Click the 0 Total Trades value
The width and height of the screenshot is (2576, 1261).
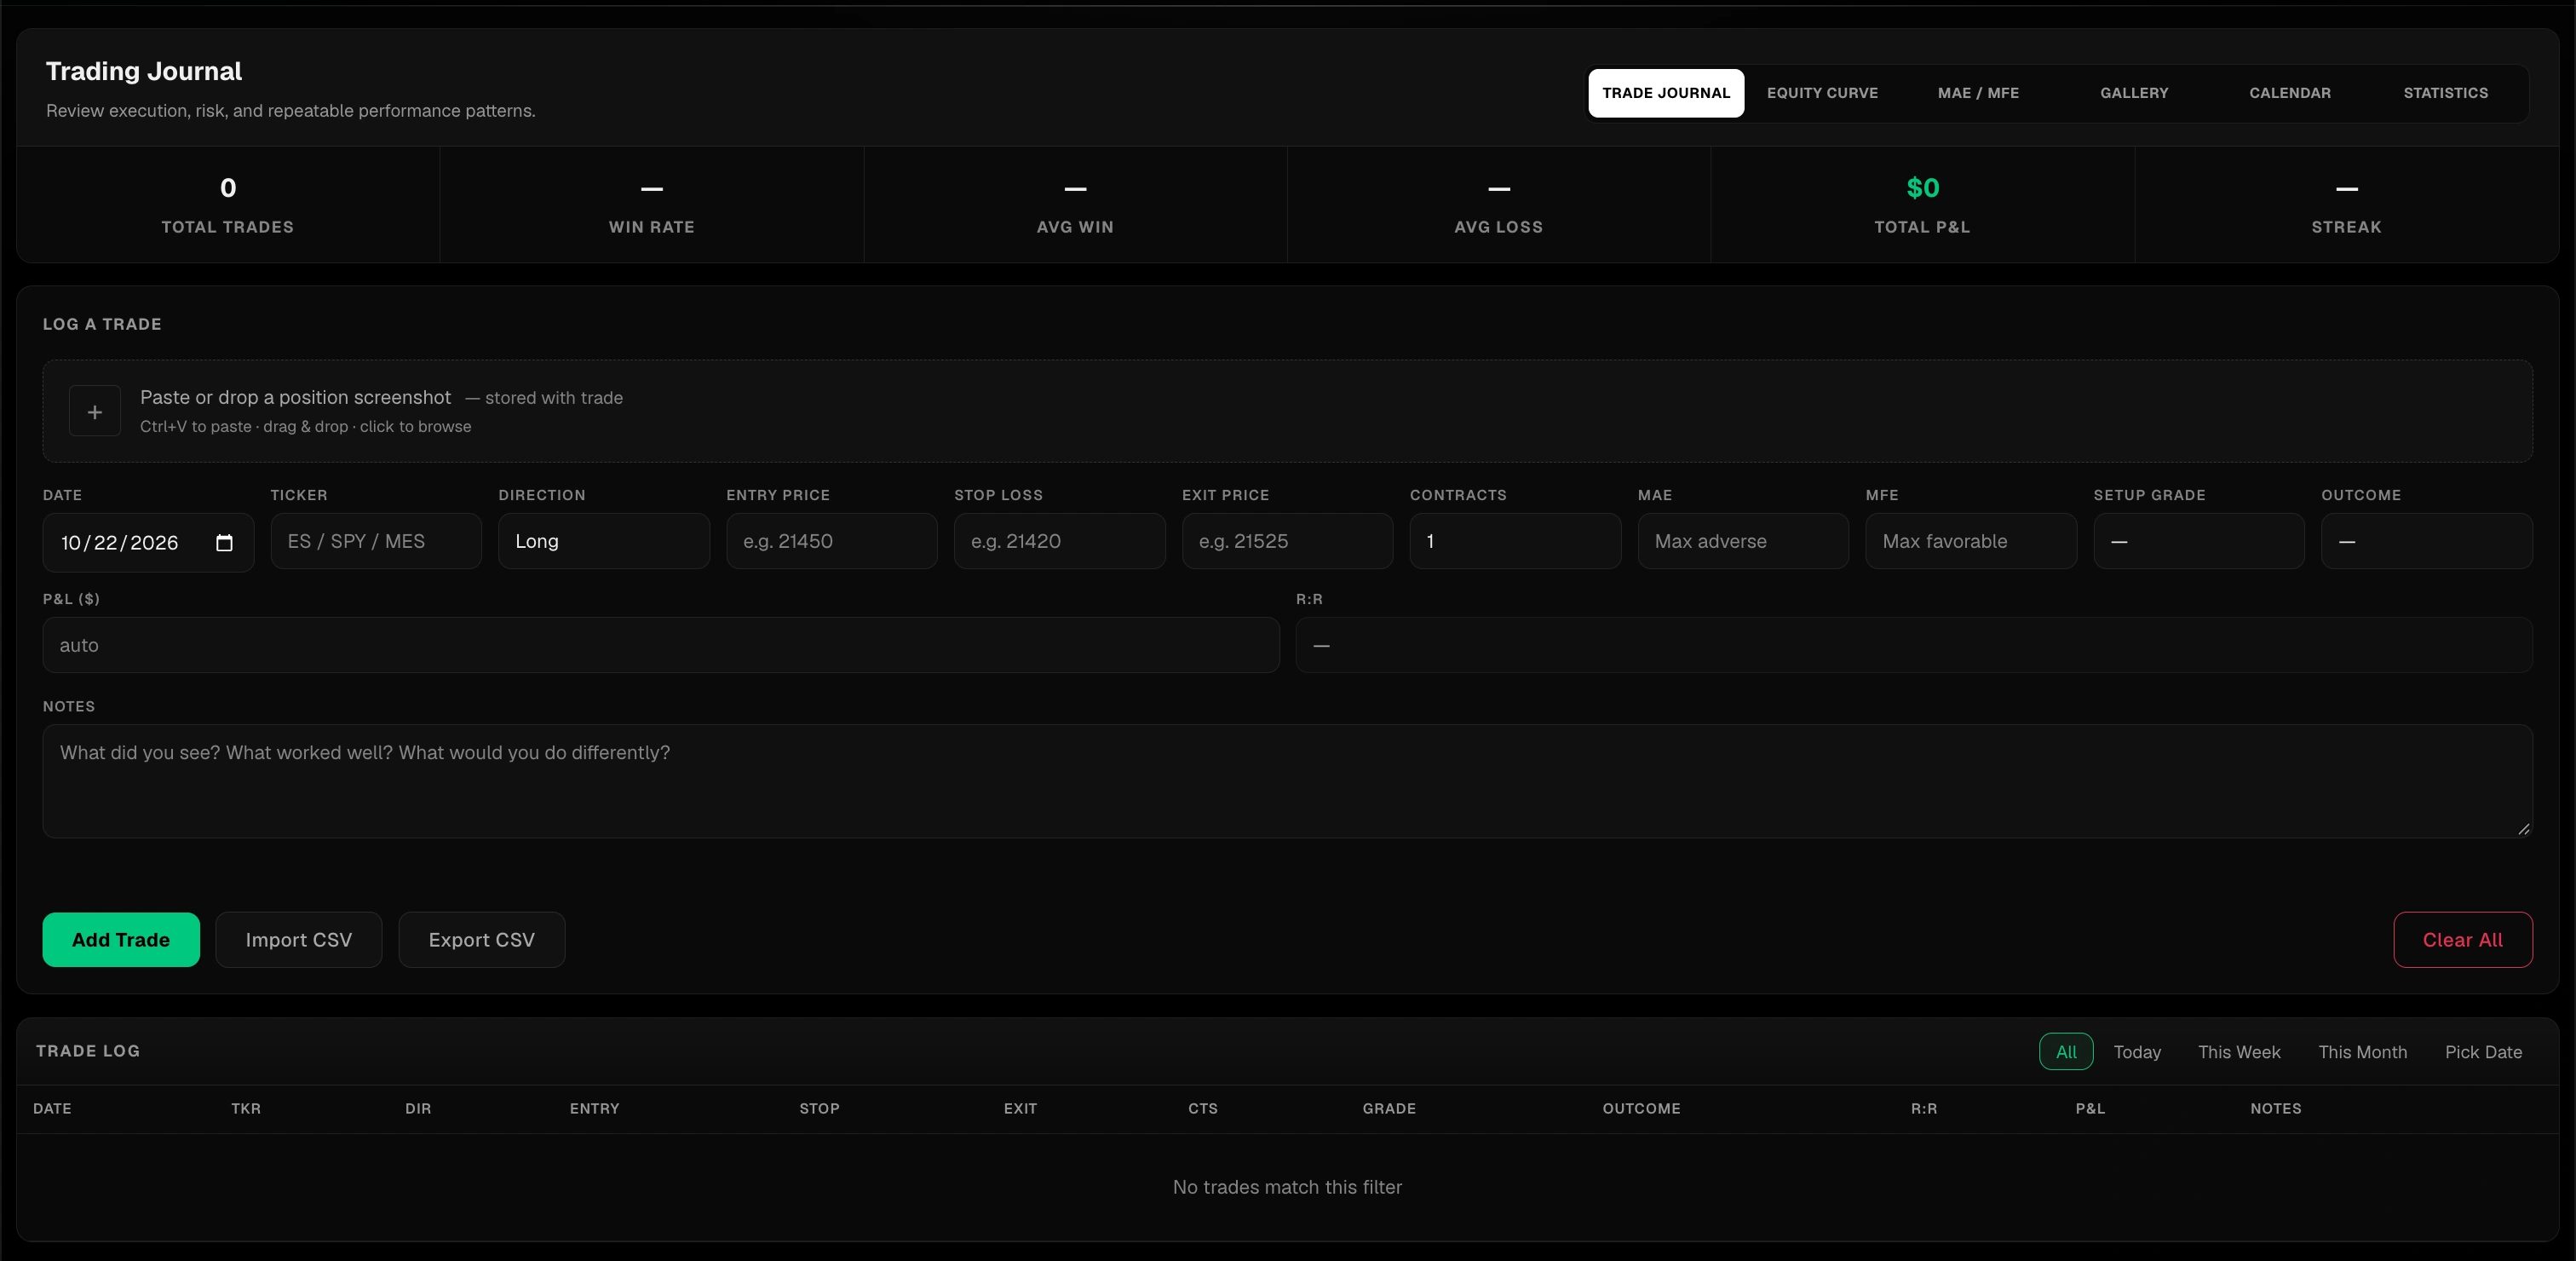click(x=228, y=188)
